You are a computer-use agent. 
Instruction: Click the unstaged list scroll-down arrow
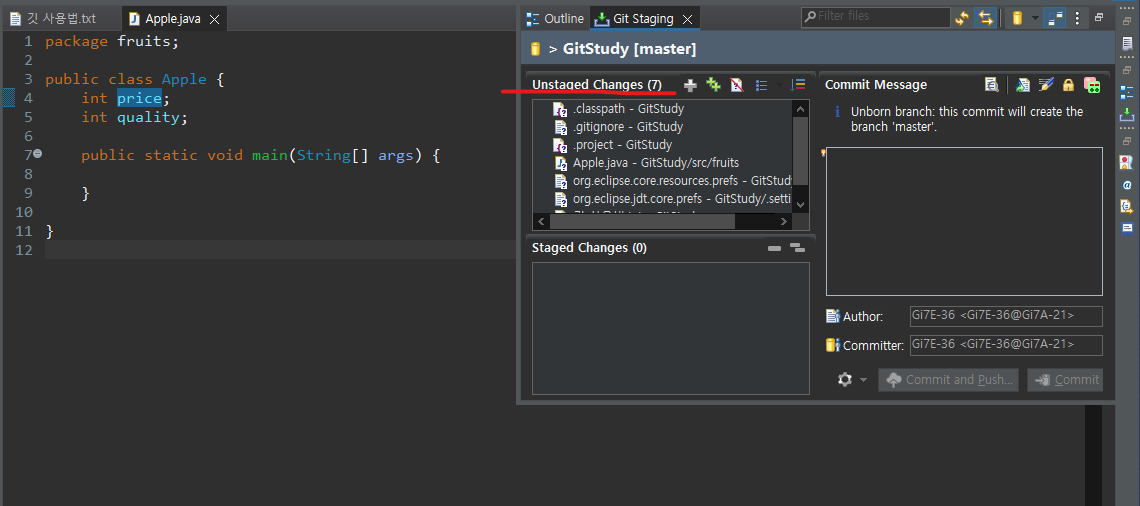[x=800, y=205]
